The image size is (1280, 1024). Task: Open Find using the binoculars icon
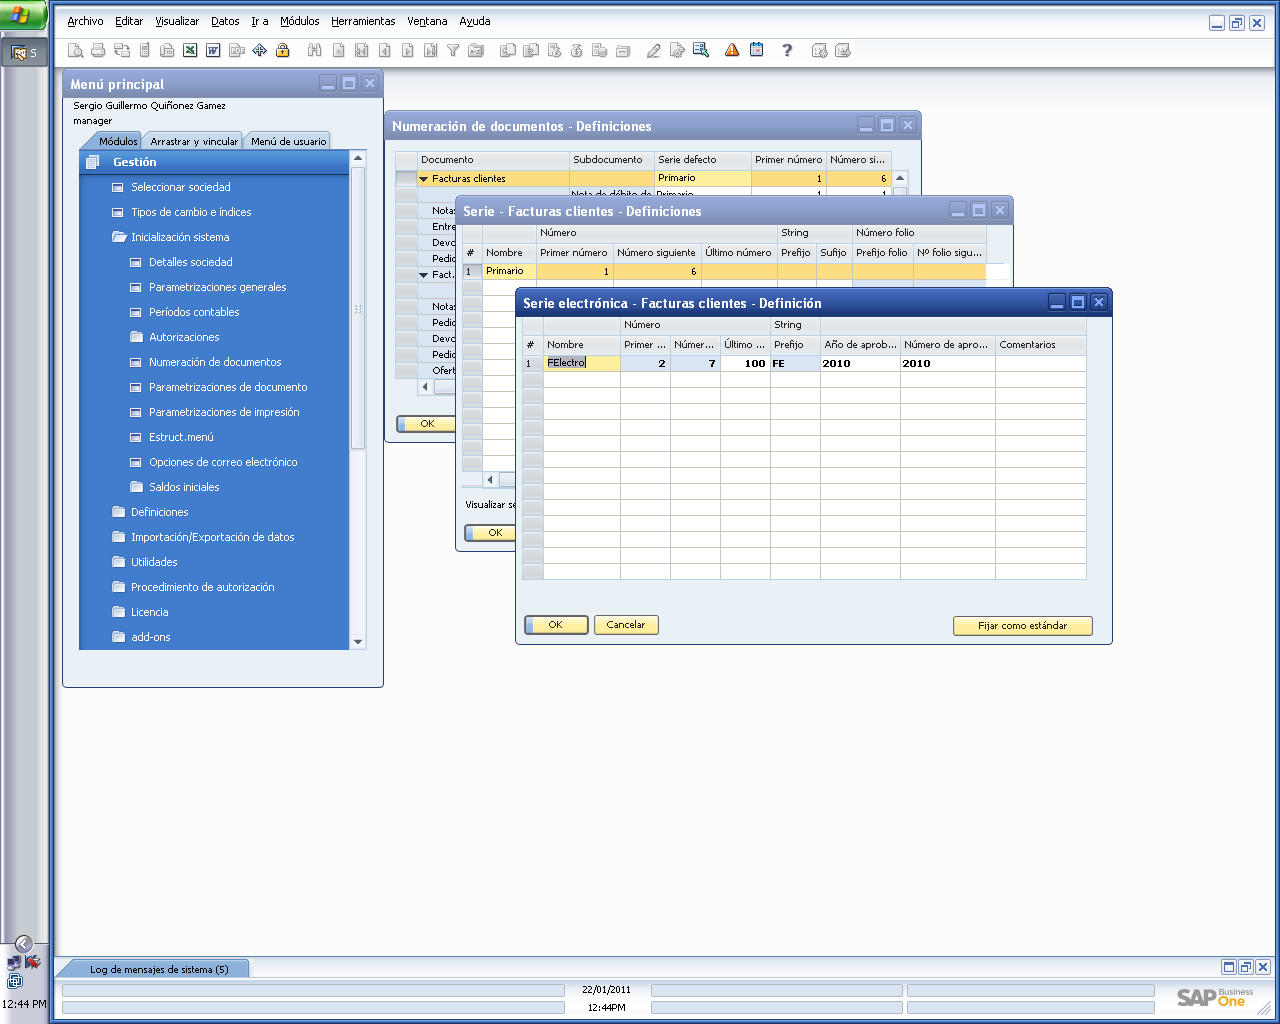pyautogui.click(x=314, y=49)
